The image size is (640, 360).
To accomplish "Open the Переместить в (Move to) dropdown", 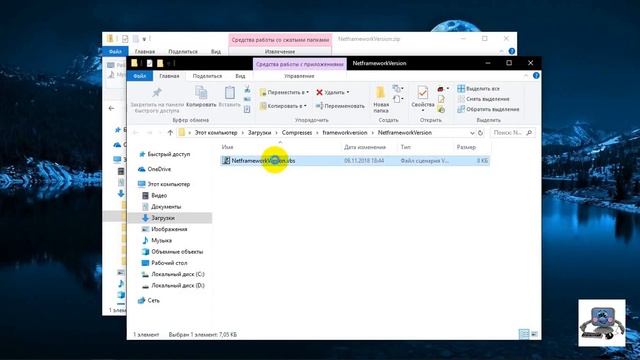I will (x=284, y=93).
